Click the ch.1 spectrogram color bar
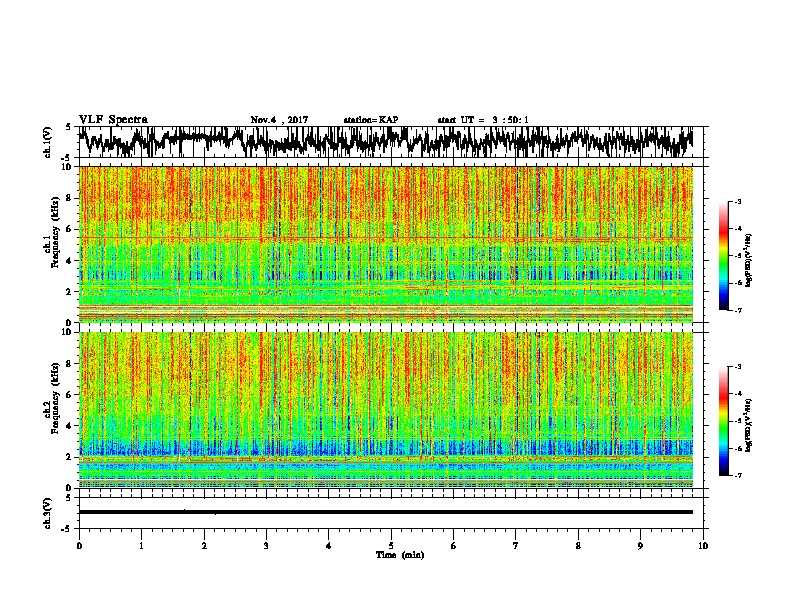This screenshot has width=792, height=612. pos(723,256)
